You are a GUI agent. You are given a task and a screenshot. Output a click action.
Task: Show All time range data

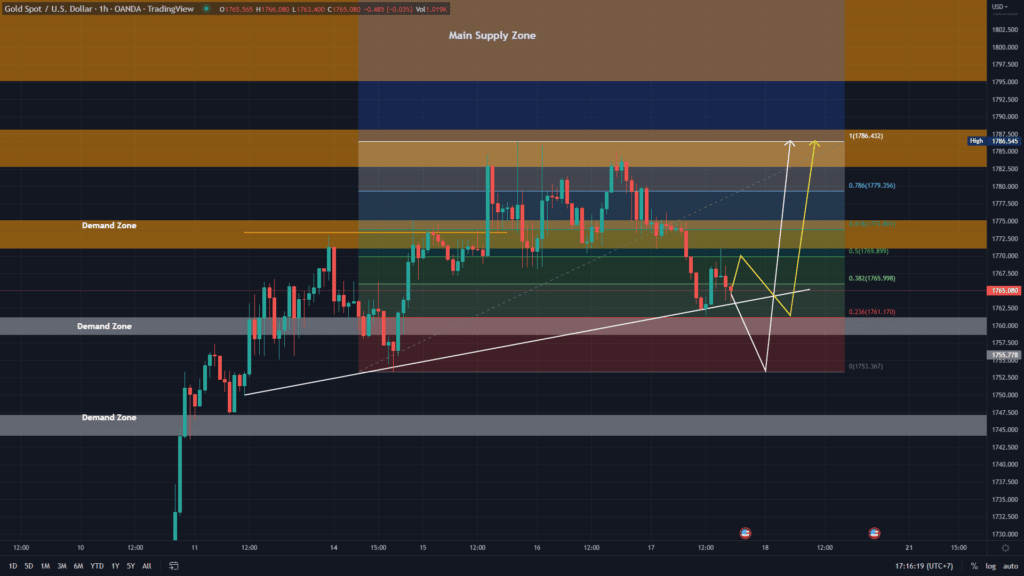click(147, 566)
